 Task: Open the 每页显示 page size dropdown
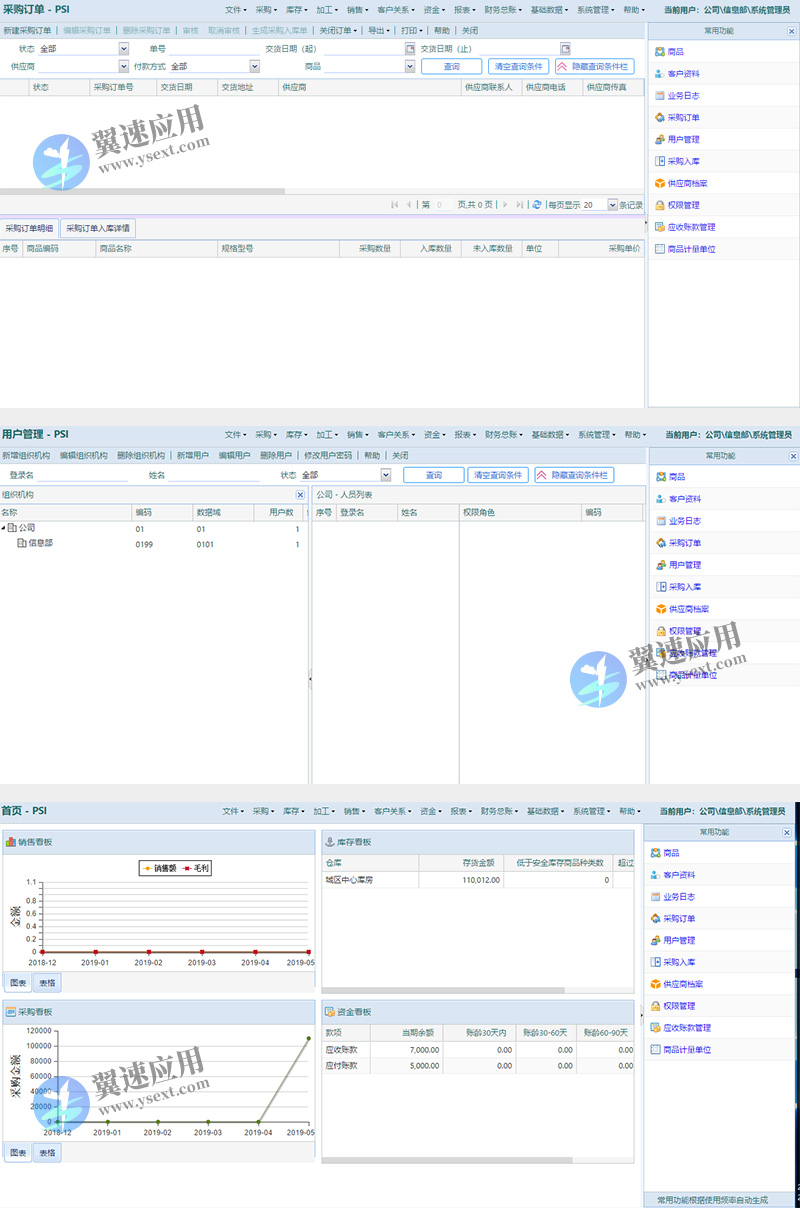(x=612, y=204)
